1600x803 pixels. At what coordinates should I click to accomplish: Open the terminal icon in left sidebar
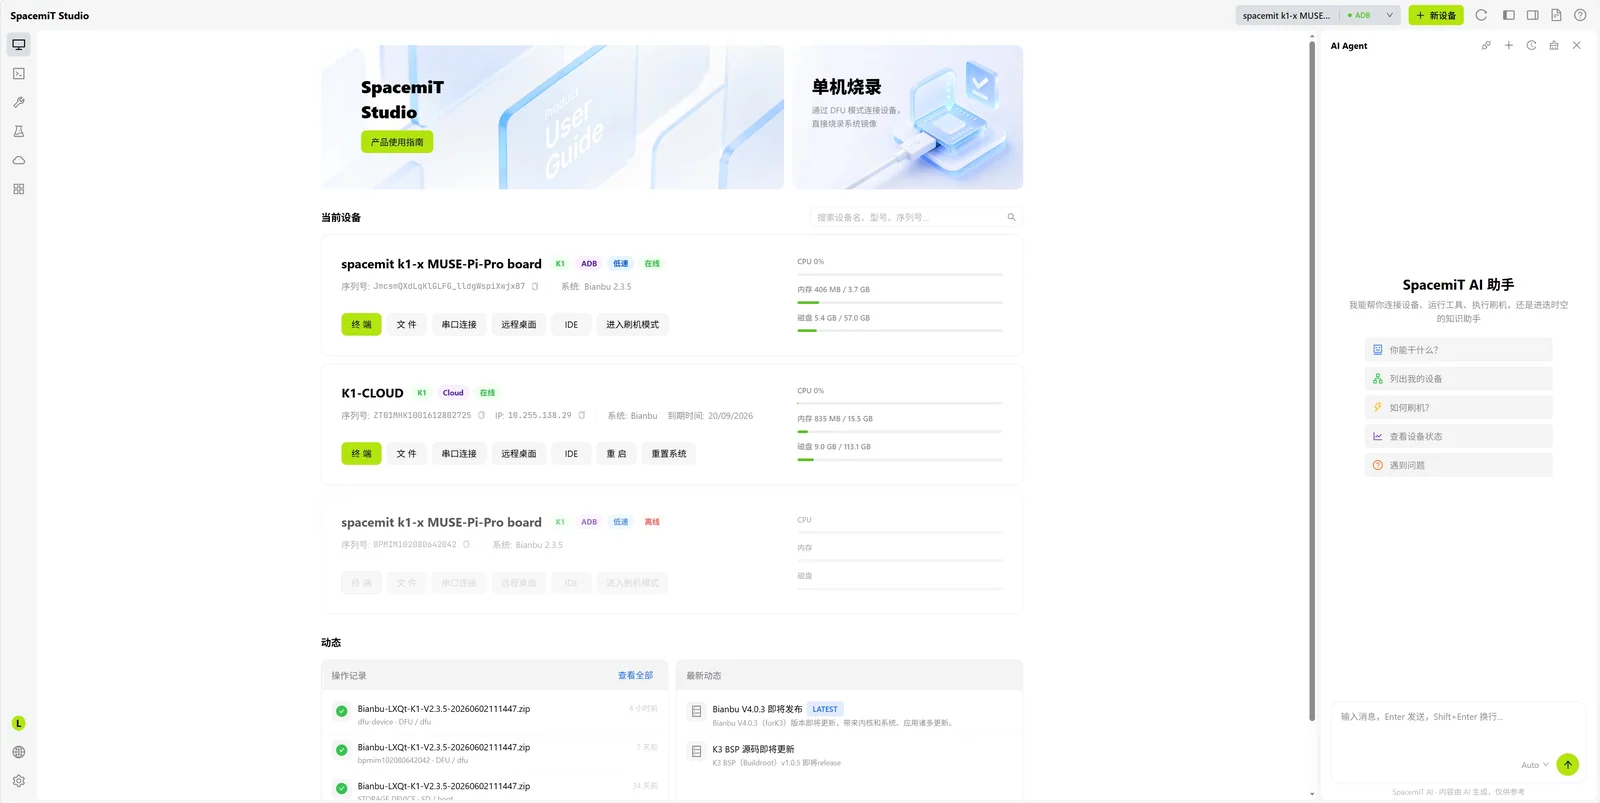click(18, 73)
